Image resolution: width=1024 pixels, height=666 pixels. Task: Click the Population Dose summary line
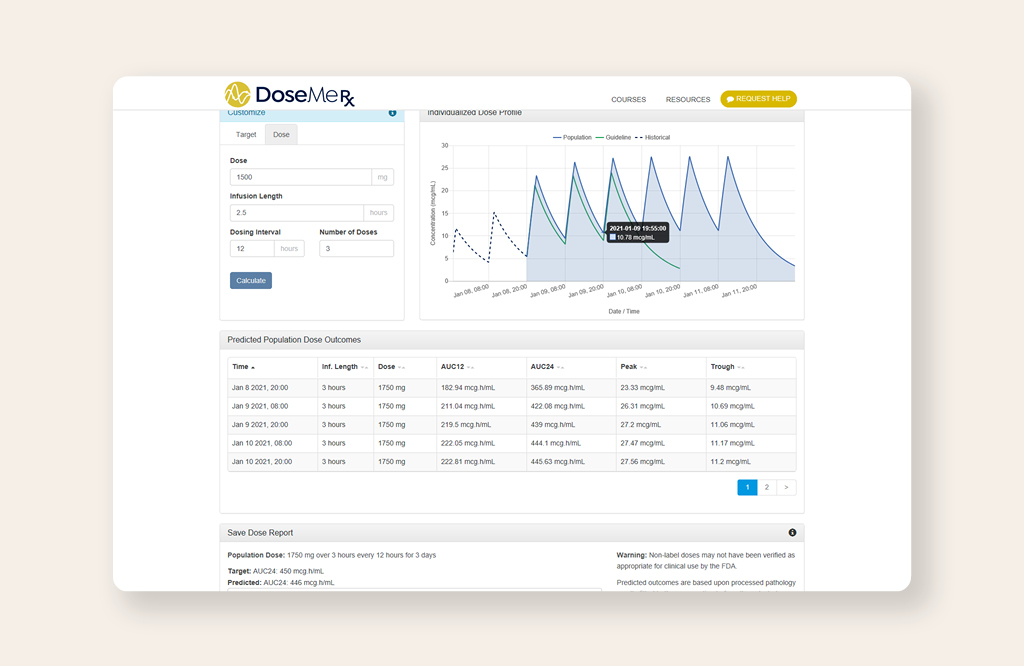tap(332, 556)
